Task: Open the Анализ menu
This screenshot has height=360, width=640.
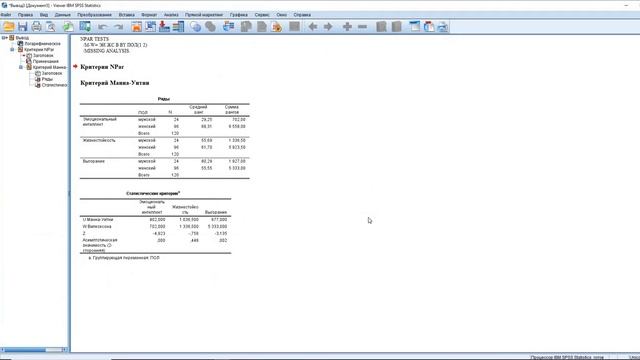Action: [x=171, y=15]
